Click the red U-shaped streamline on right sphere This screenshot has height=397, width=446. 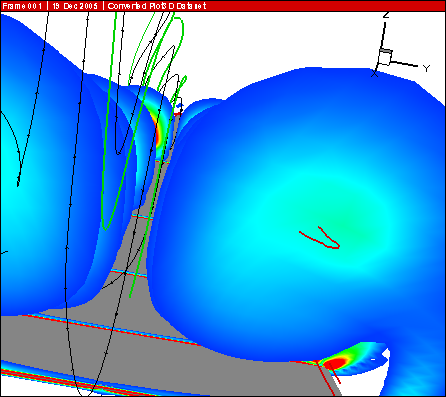click(x=320, y=237)
